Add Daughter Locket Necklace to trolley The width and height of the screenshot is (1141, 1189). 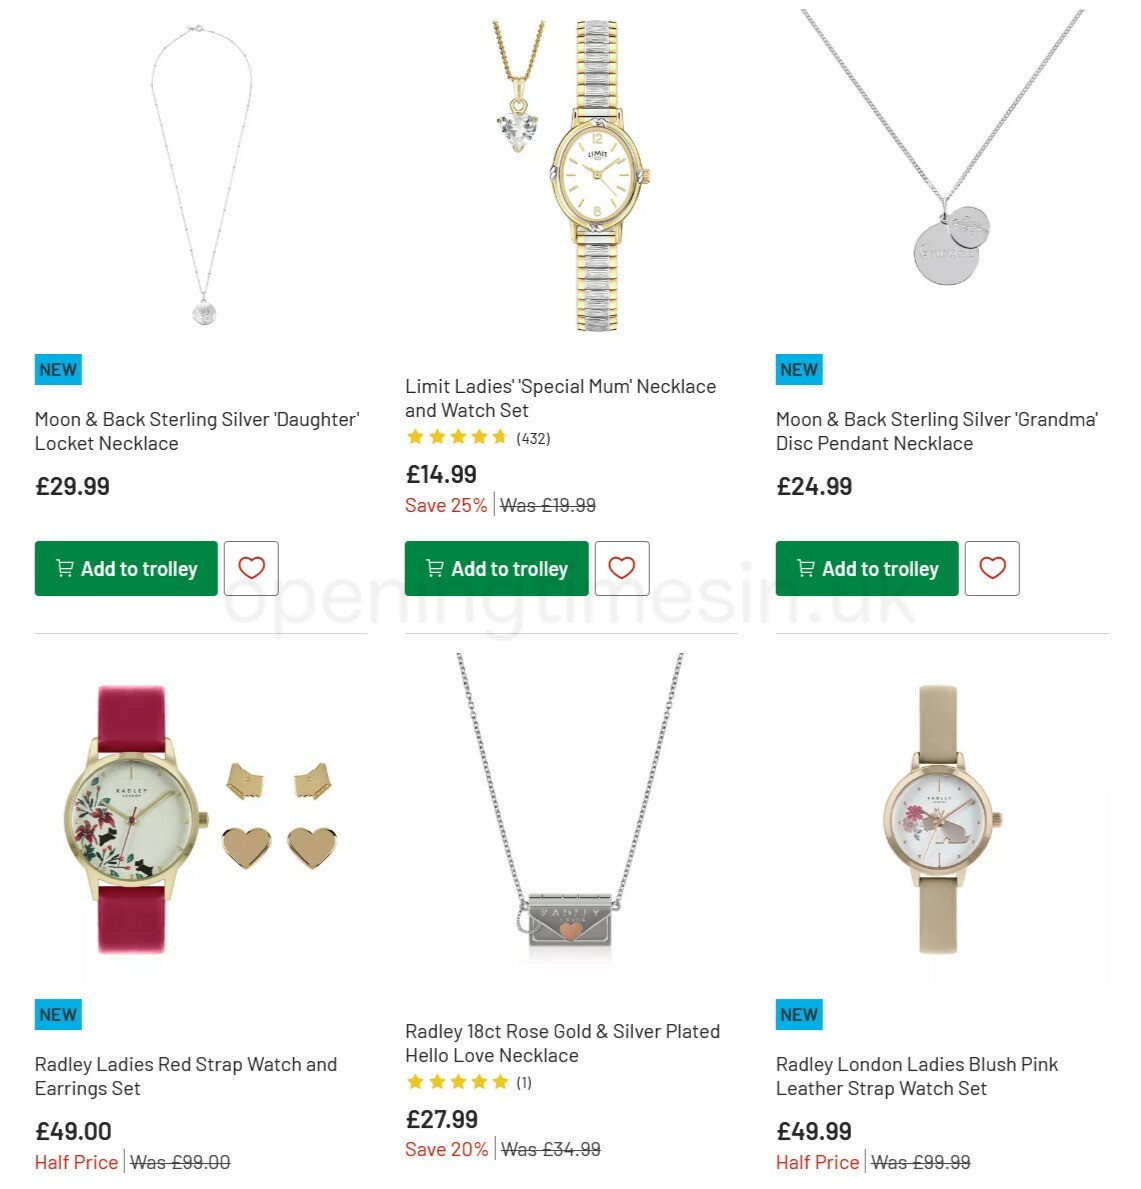click(x=126, y=568)
